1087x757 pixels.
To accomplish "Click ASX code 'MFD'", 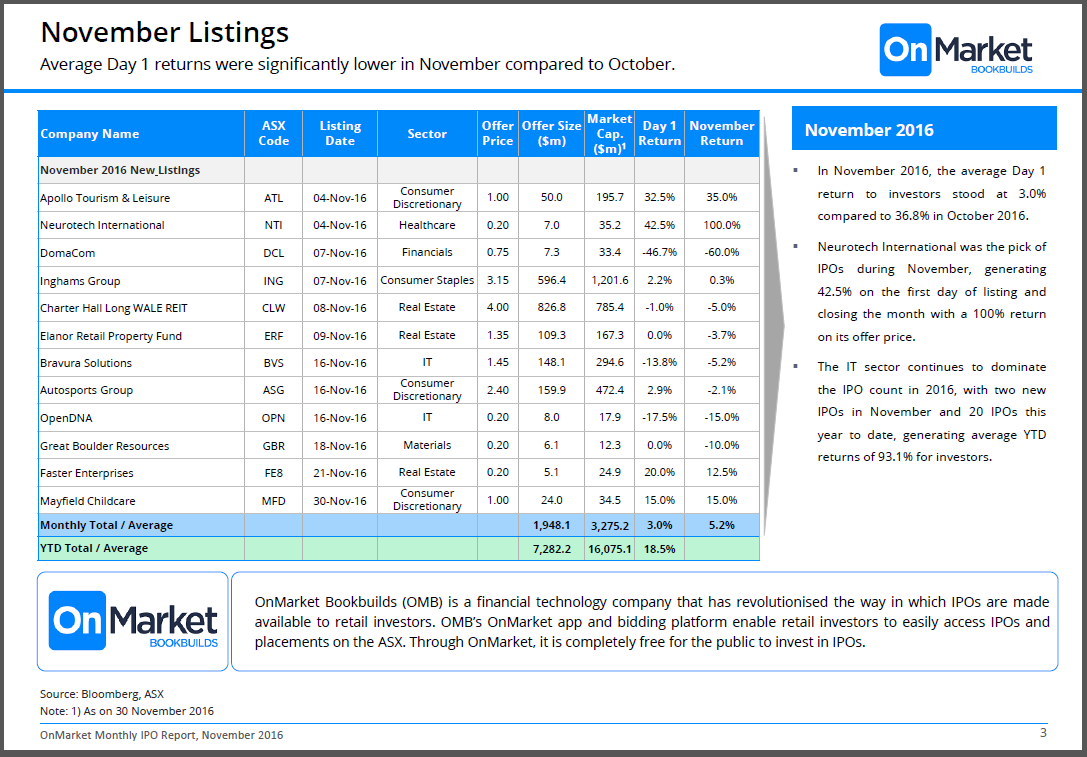I will 274,501.
